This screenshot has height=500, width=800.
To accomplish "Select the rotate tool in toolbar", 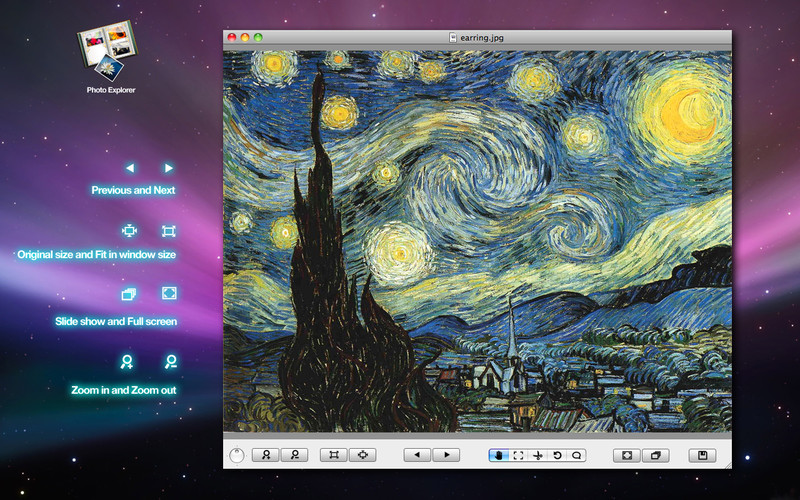I will click(557, 455).
